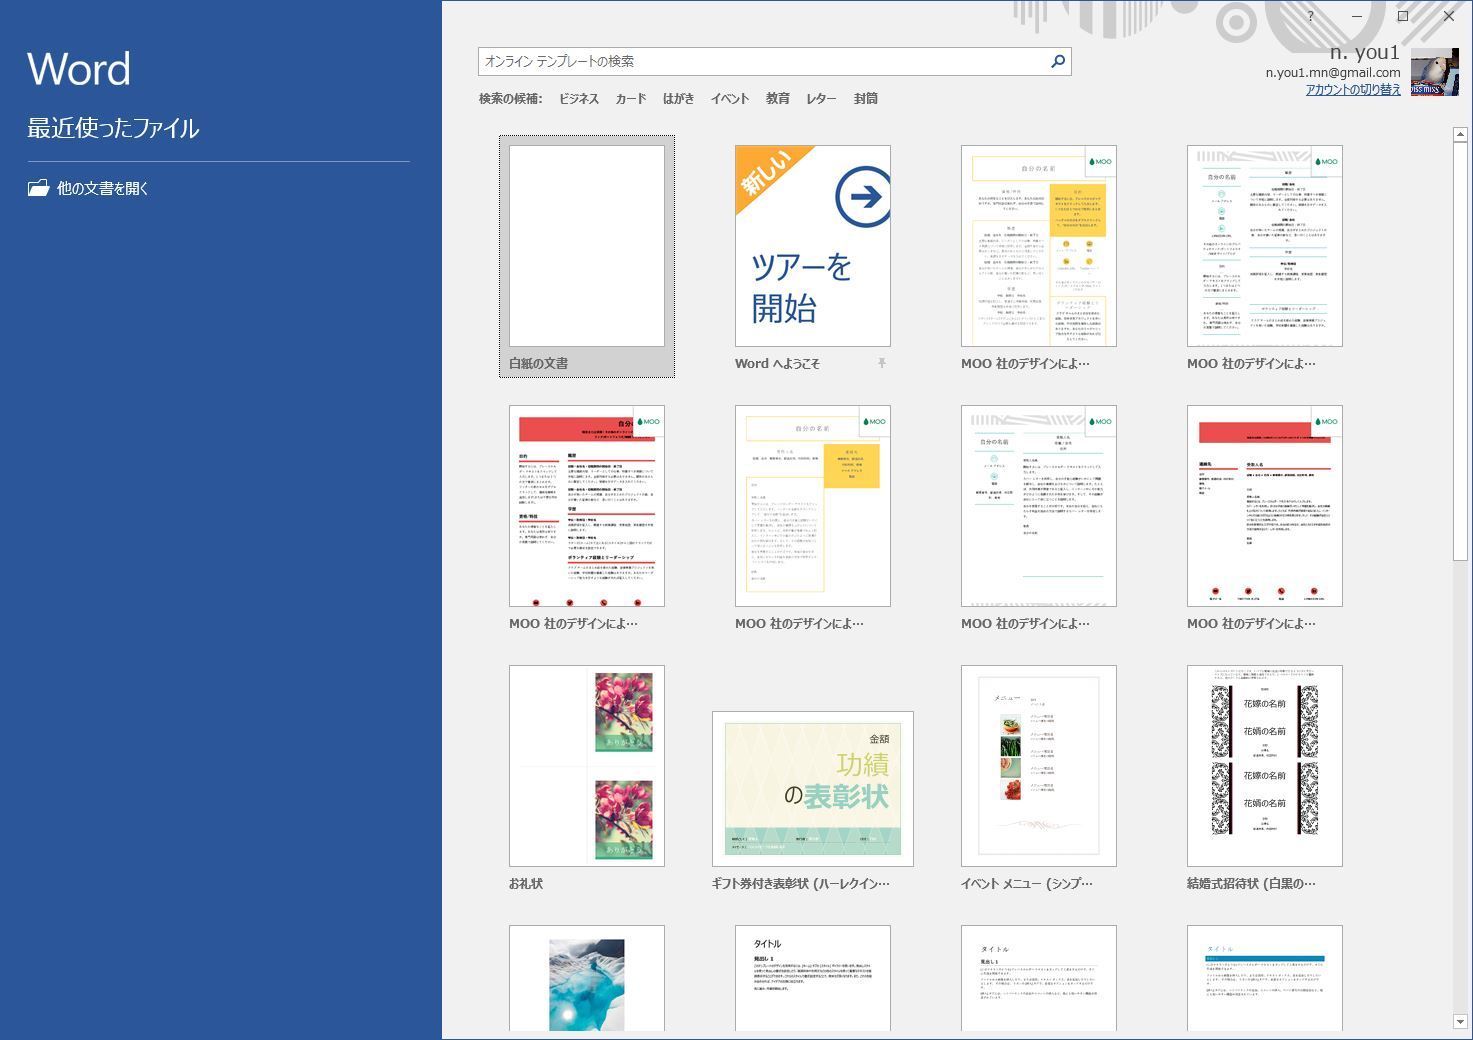1473x1040 pixels.
Task: Select the イベント search suggestion
Action: (x=729, y=98)
